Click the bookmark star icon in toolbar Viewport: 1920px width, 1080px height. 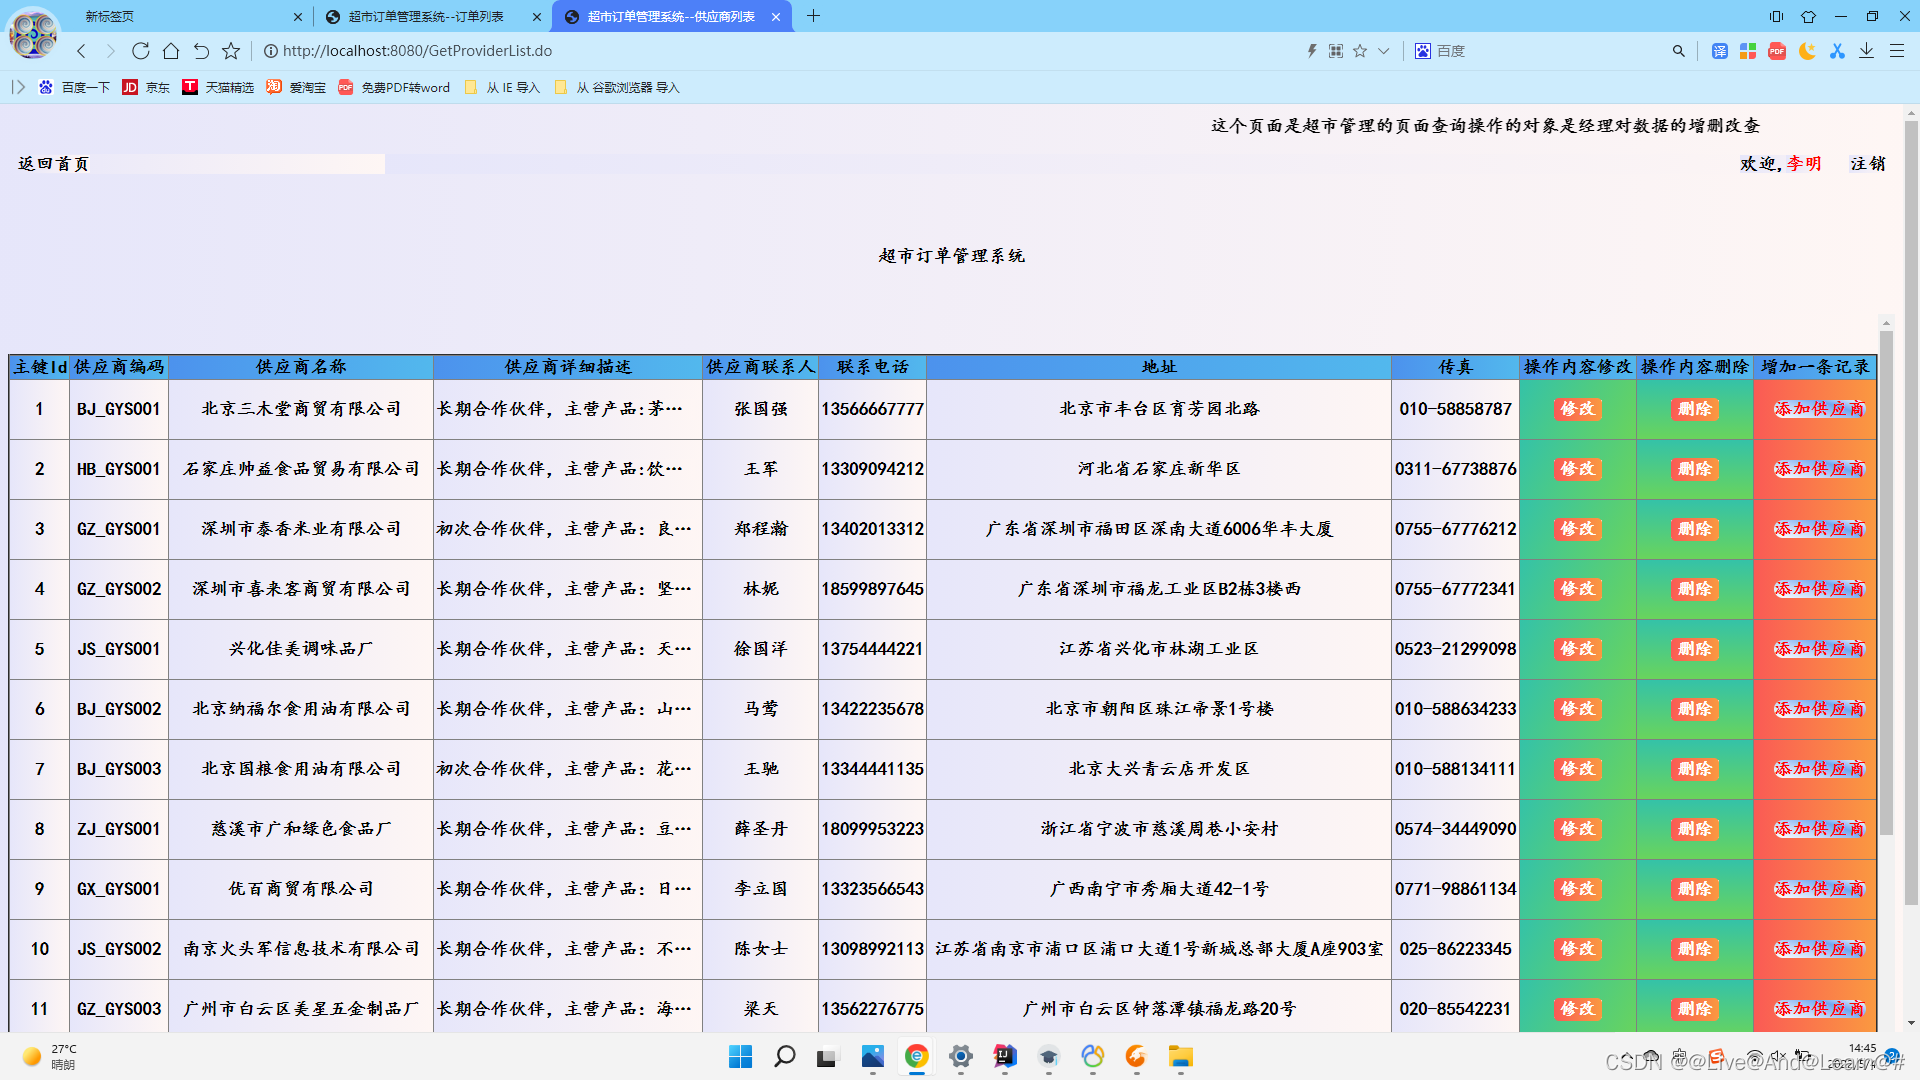231,51
